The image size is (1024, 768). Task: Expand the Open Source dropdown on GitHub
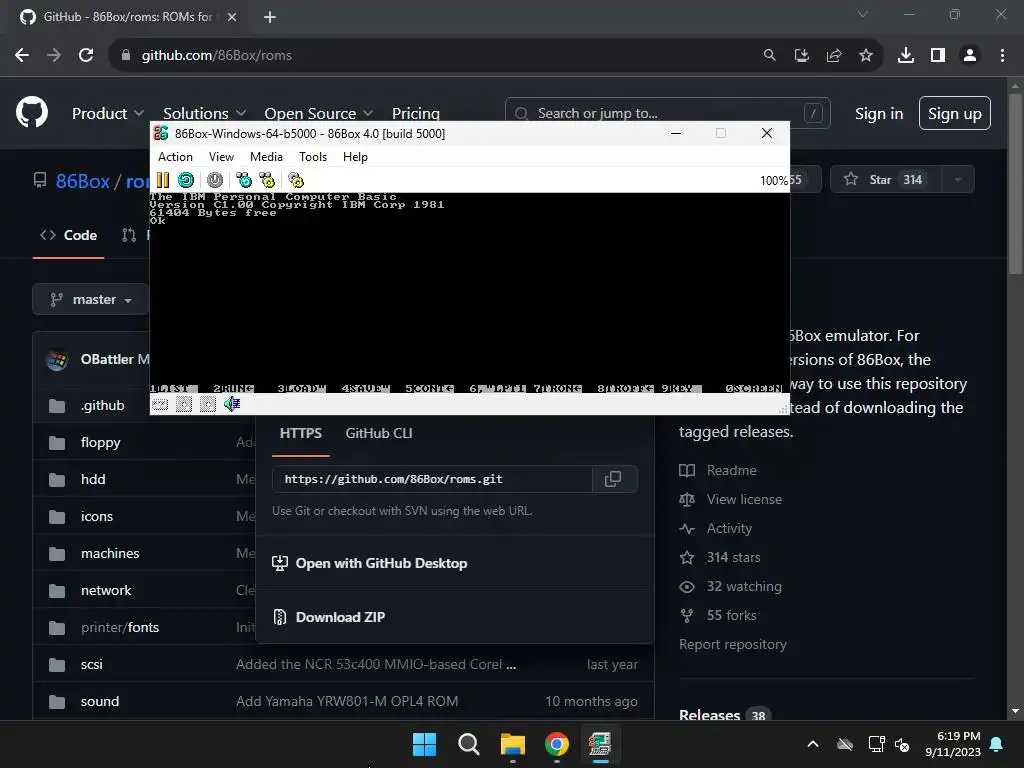[319, 113]
